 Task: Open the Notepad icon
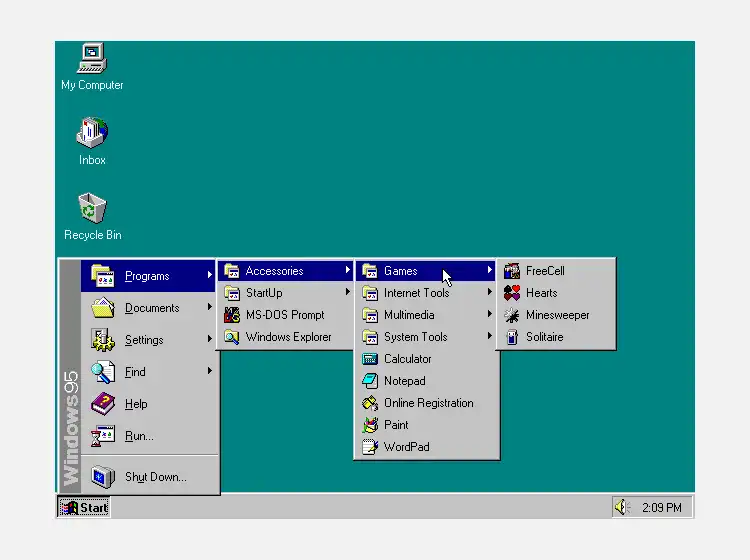[x=370, y=381]
